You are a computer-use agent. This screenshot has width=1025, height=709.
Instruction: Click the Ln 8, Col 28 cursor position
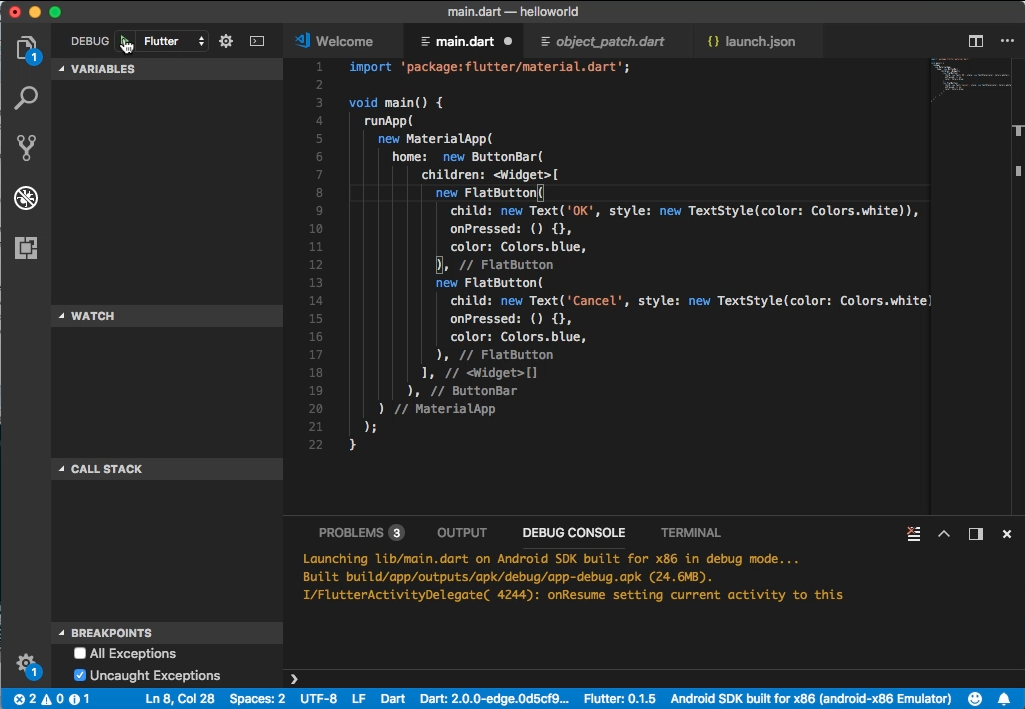pyautogui.click(x=180, y=699)
